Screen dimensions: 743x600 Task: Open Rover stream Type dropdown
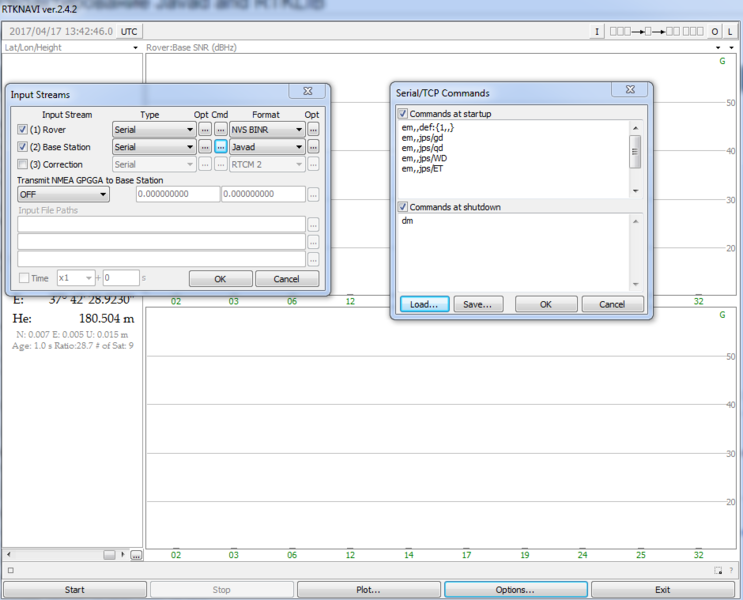point(154,130)
